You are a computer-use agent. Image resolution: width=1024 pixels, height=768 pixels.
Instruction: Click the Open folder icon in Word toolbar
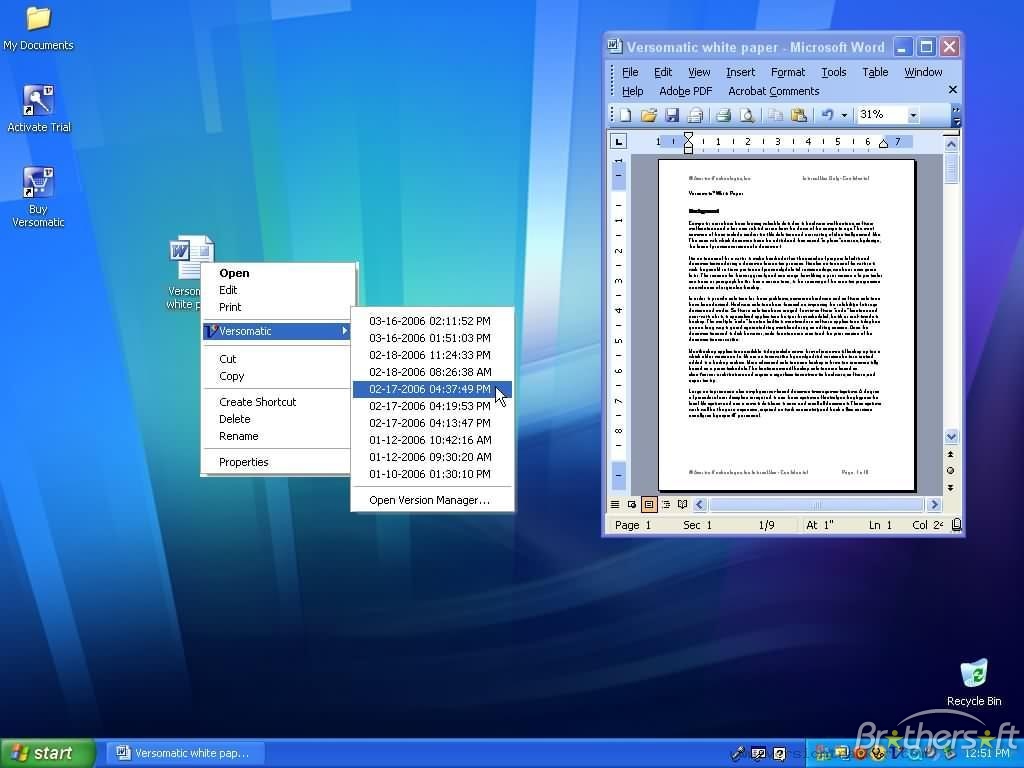tap(648, 116)
